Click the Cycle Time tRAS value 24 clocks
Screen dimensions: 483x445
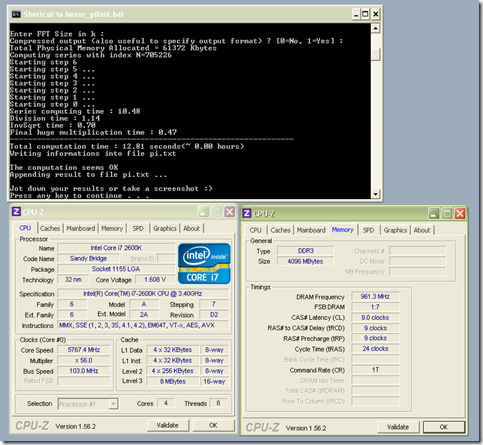375,349
